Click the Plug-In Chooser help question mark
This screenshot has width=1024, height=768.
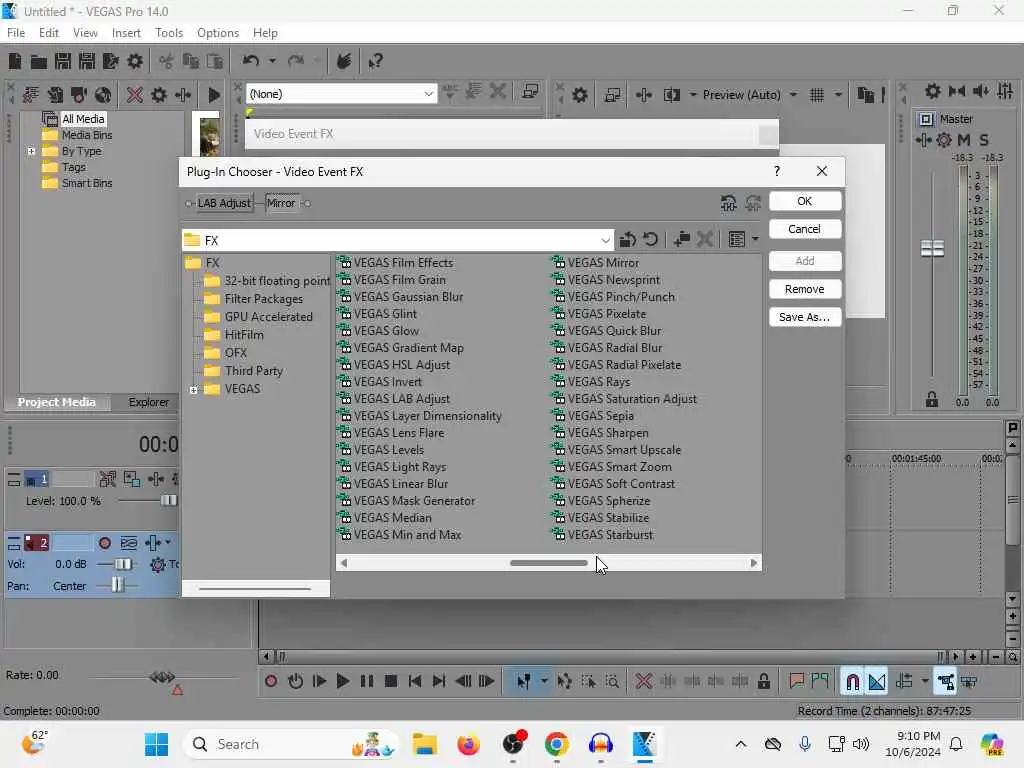[776, 171]
